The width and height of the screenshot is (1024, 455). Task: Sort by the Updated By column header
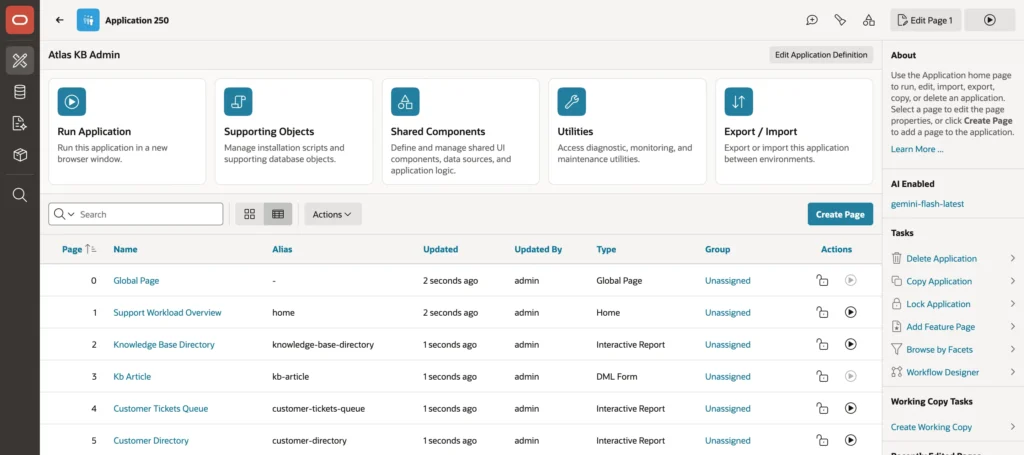click(x=538, y=249)
